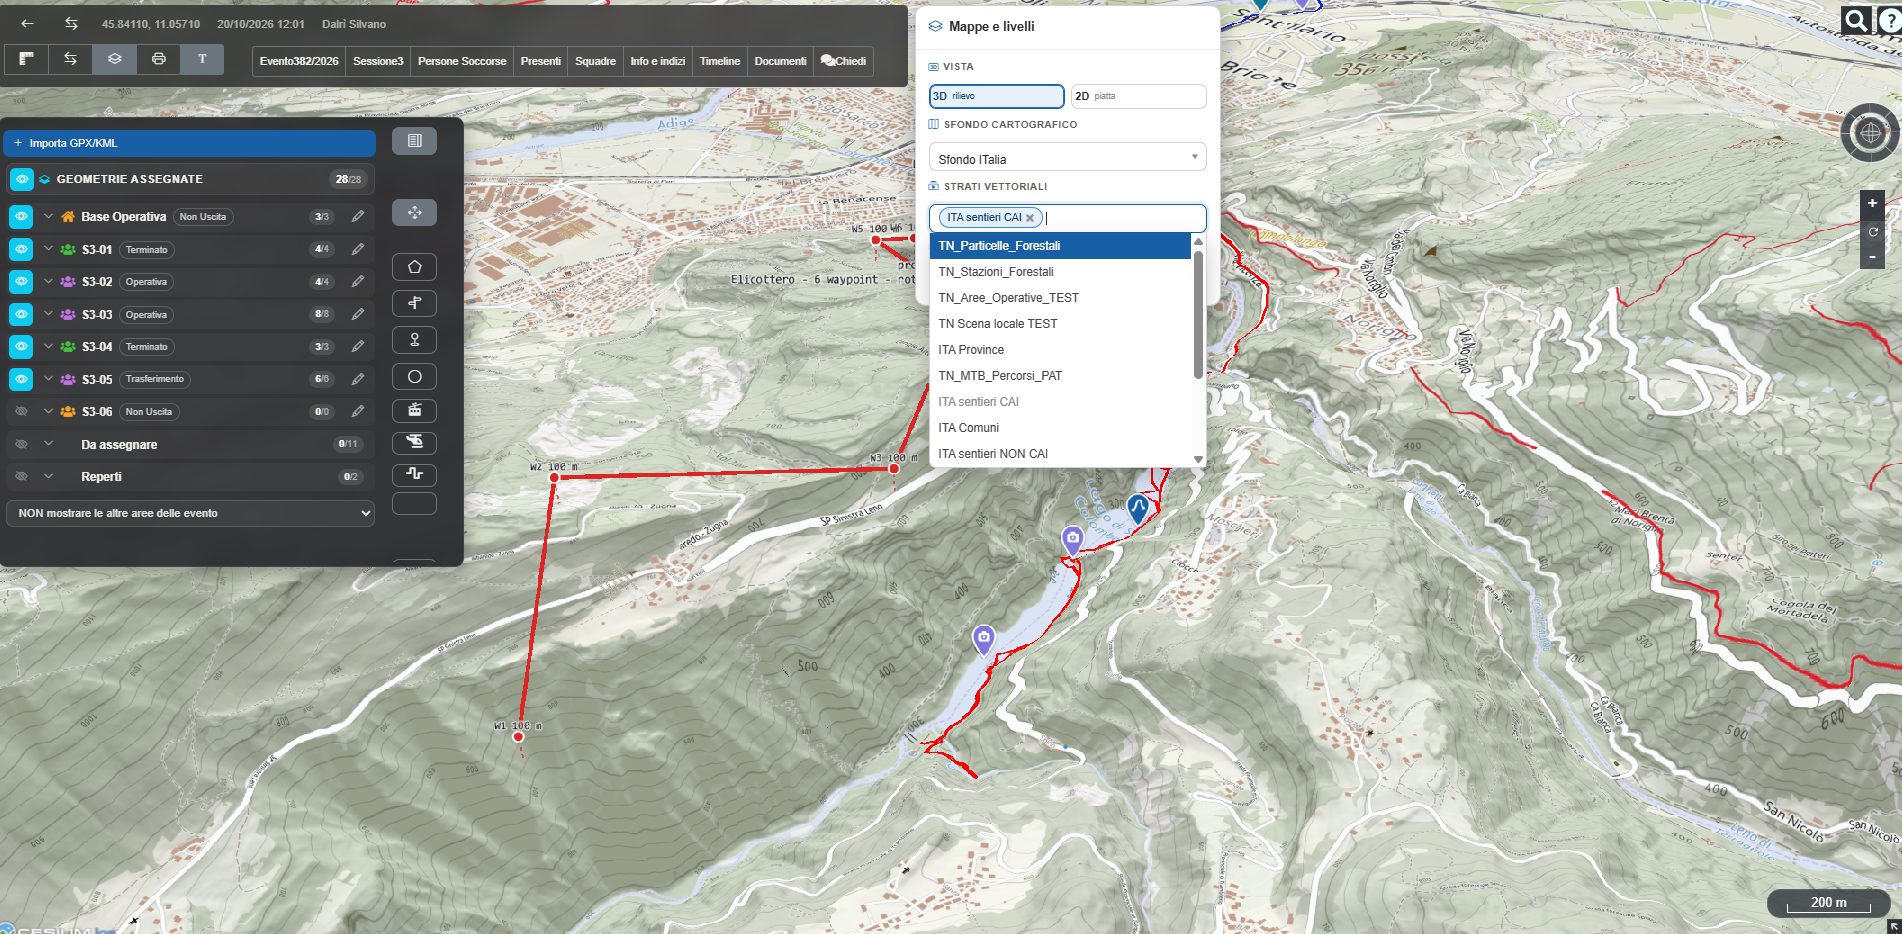Open the NON mostrare altre aree dropdown
This screenshot has width=1902, height=934.
pos(190,513)
